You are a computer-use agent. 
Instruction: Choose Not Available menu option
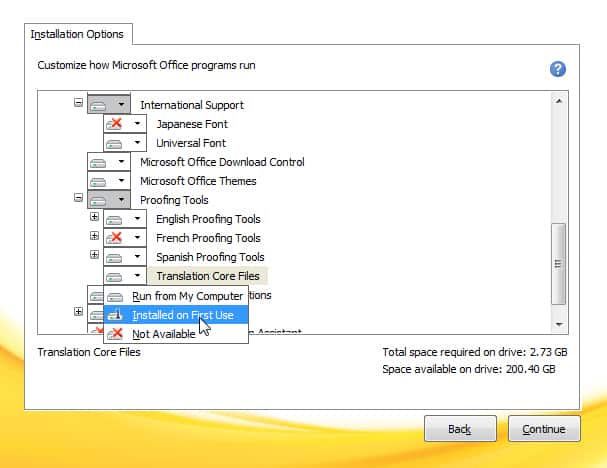click(x=176, y=334)
